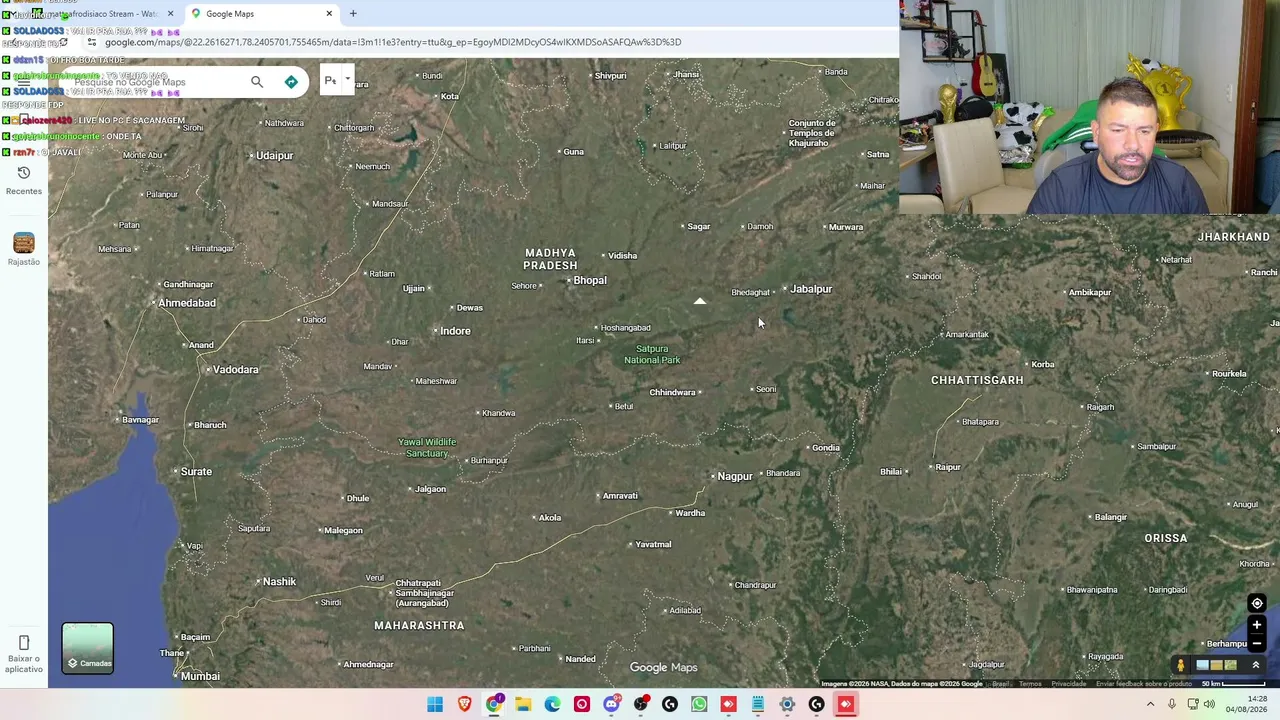Click the Ahmedabad city label
The height and width of the screenshot is (720, 1280).
pos(187,303)
